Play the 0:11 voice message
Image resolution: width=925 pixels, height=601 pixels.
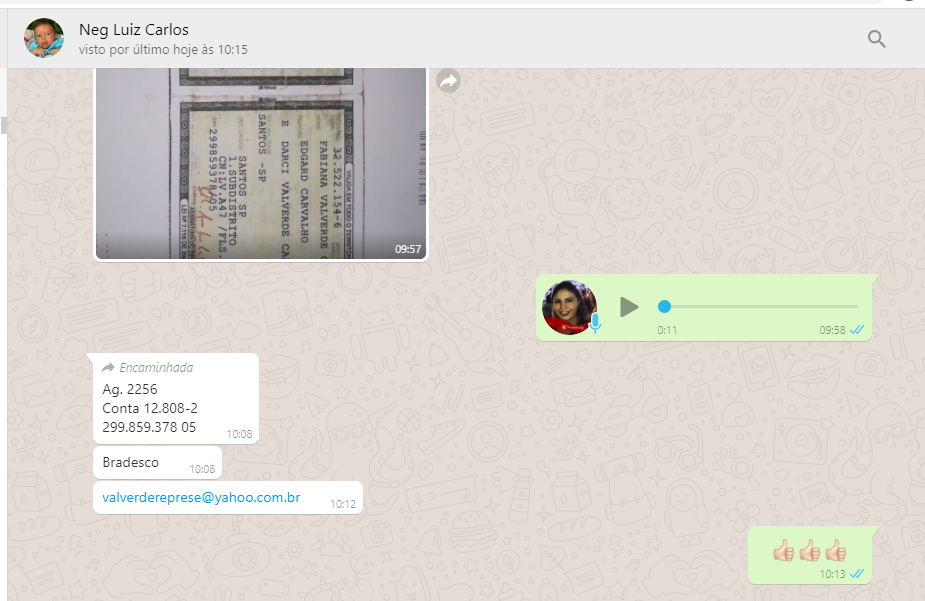pyautogui.click(x=628, y=306)
